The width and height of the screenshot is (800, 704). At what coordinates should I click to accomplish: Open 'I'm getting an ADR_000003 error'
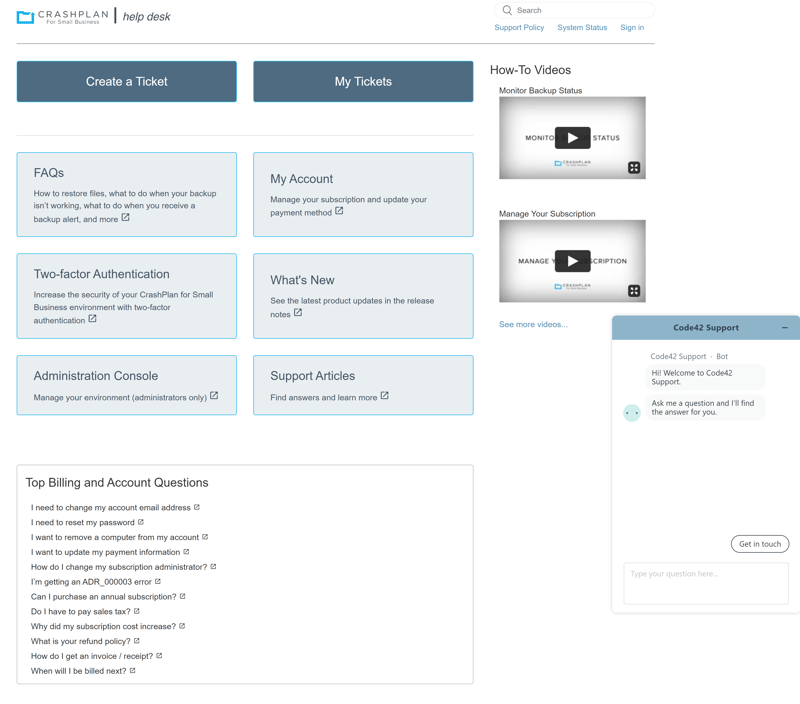pos(91,582)
